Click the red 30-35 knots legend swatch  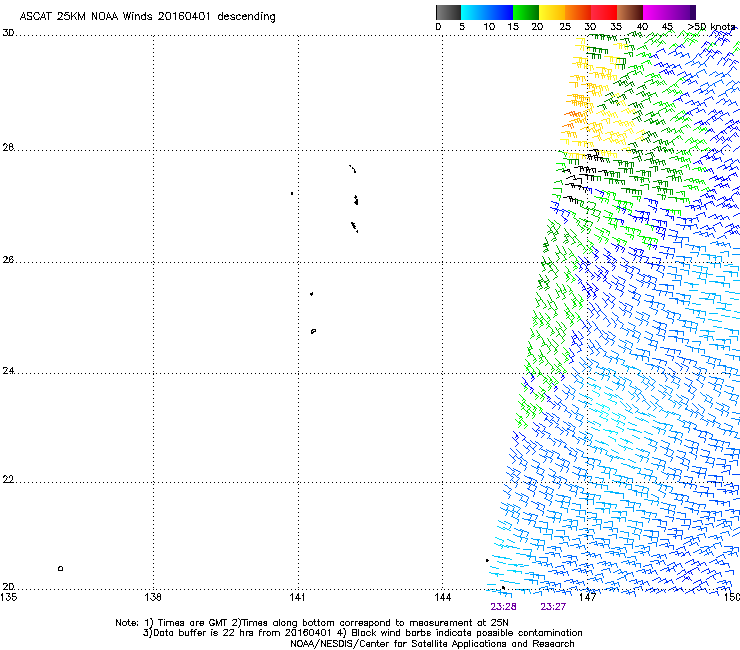tap(604, 12)
